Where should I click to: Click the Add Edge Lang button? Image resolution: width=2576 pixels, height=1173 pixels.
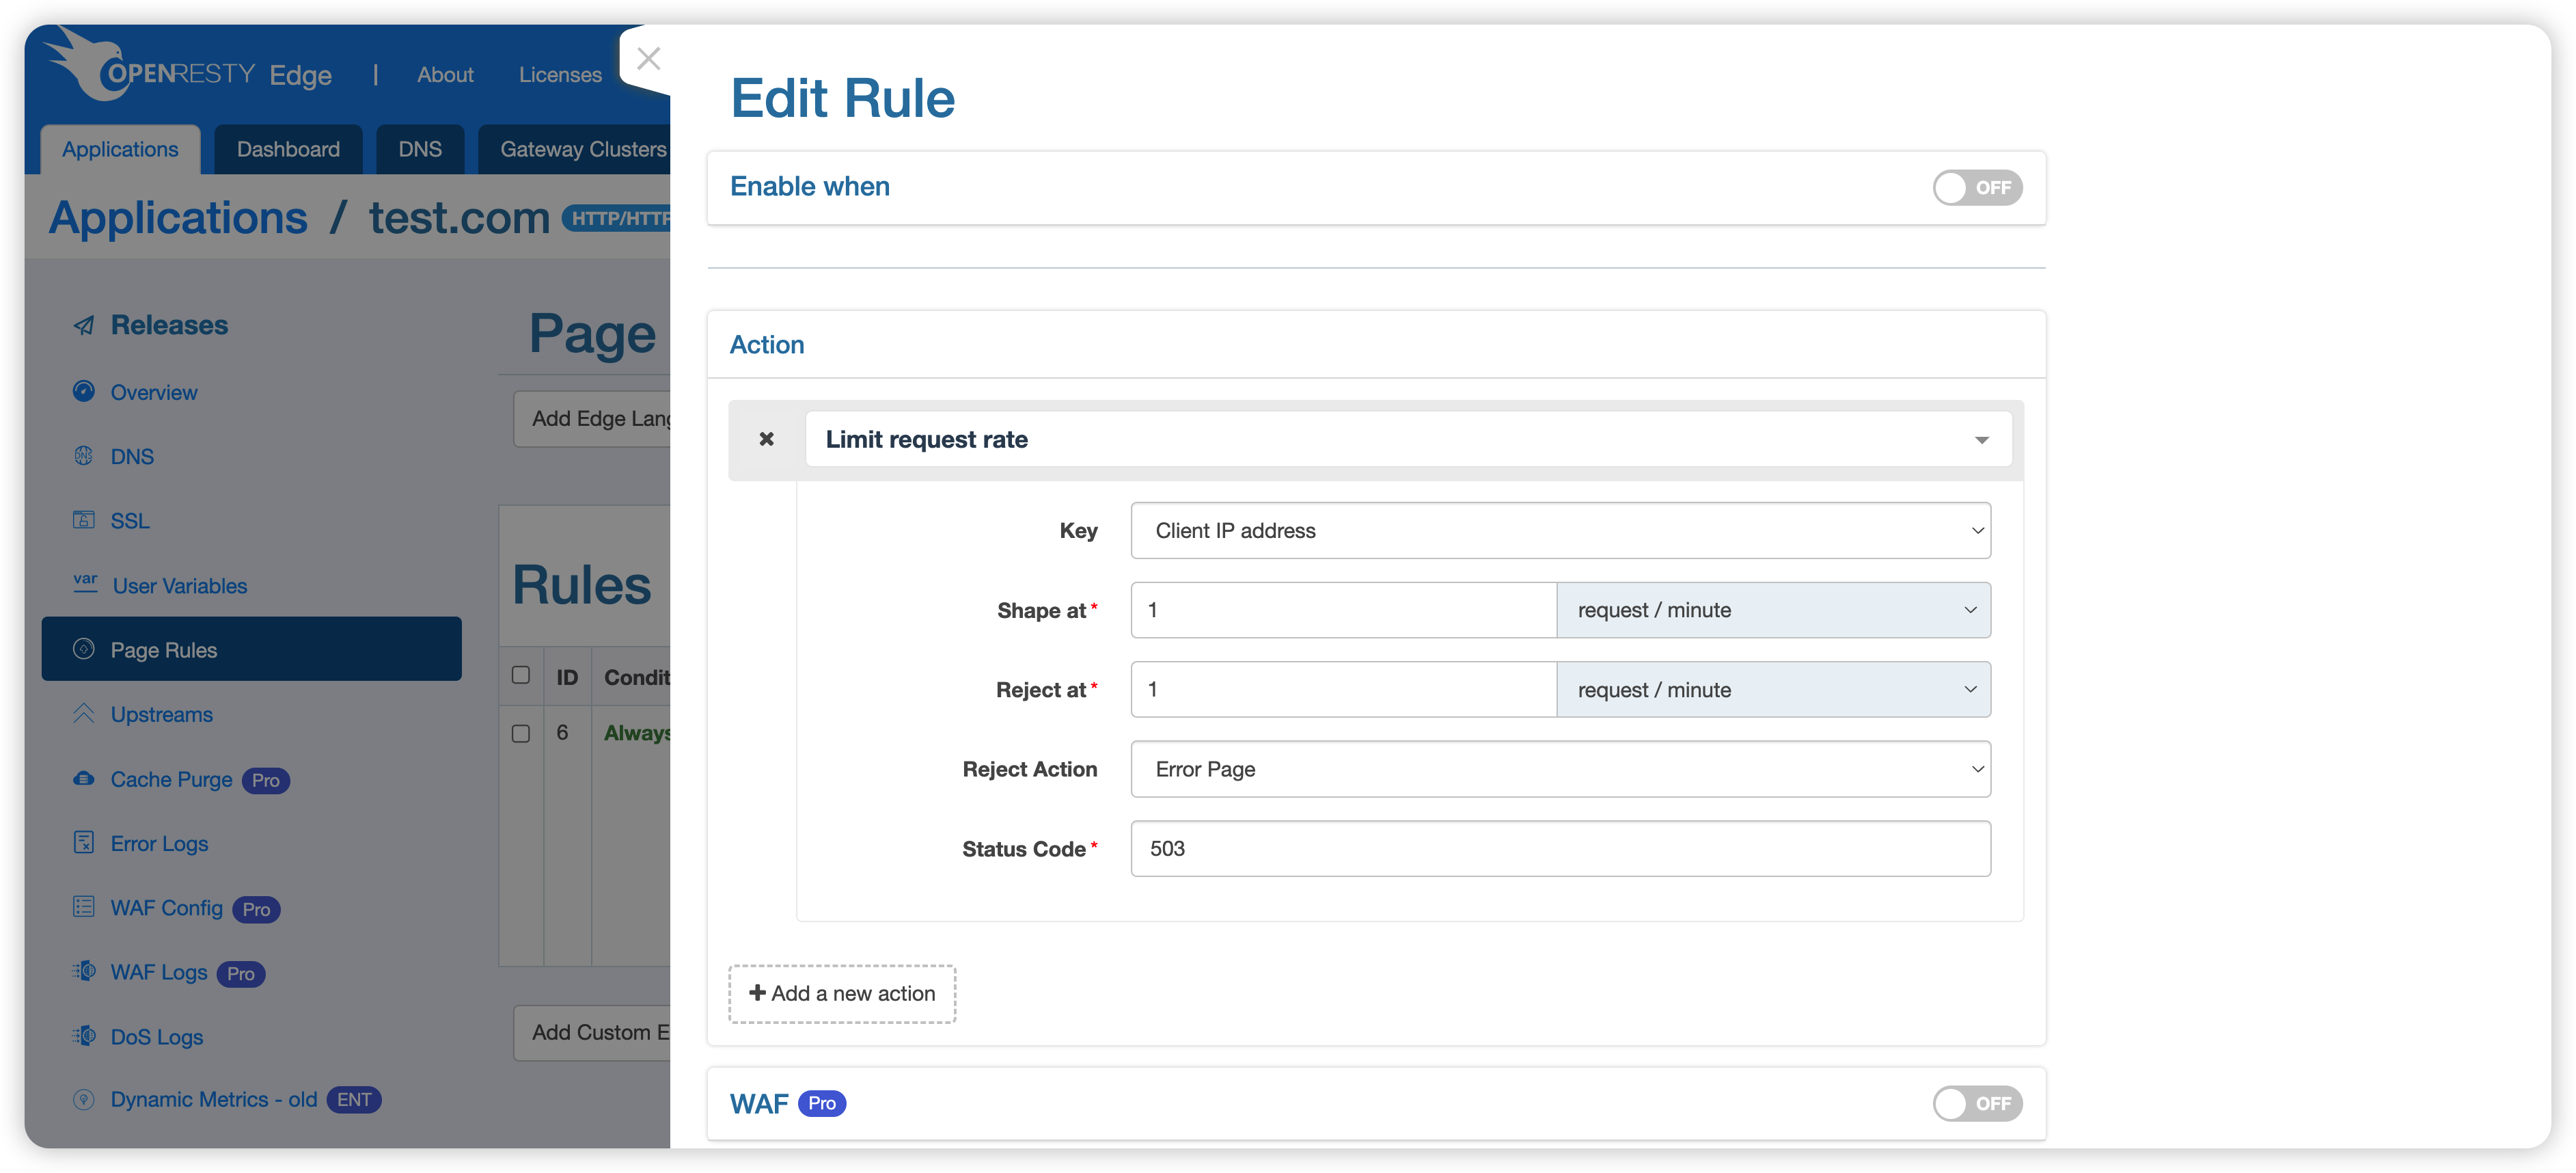(592, 419)
